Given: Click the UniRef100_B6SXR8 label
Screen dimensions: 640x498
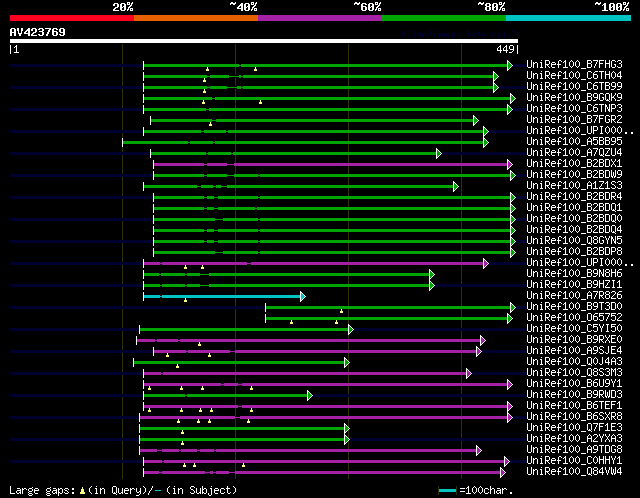Looking at the screenshot, I should coord(574,417).
